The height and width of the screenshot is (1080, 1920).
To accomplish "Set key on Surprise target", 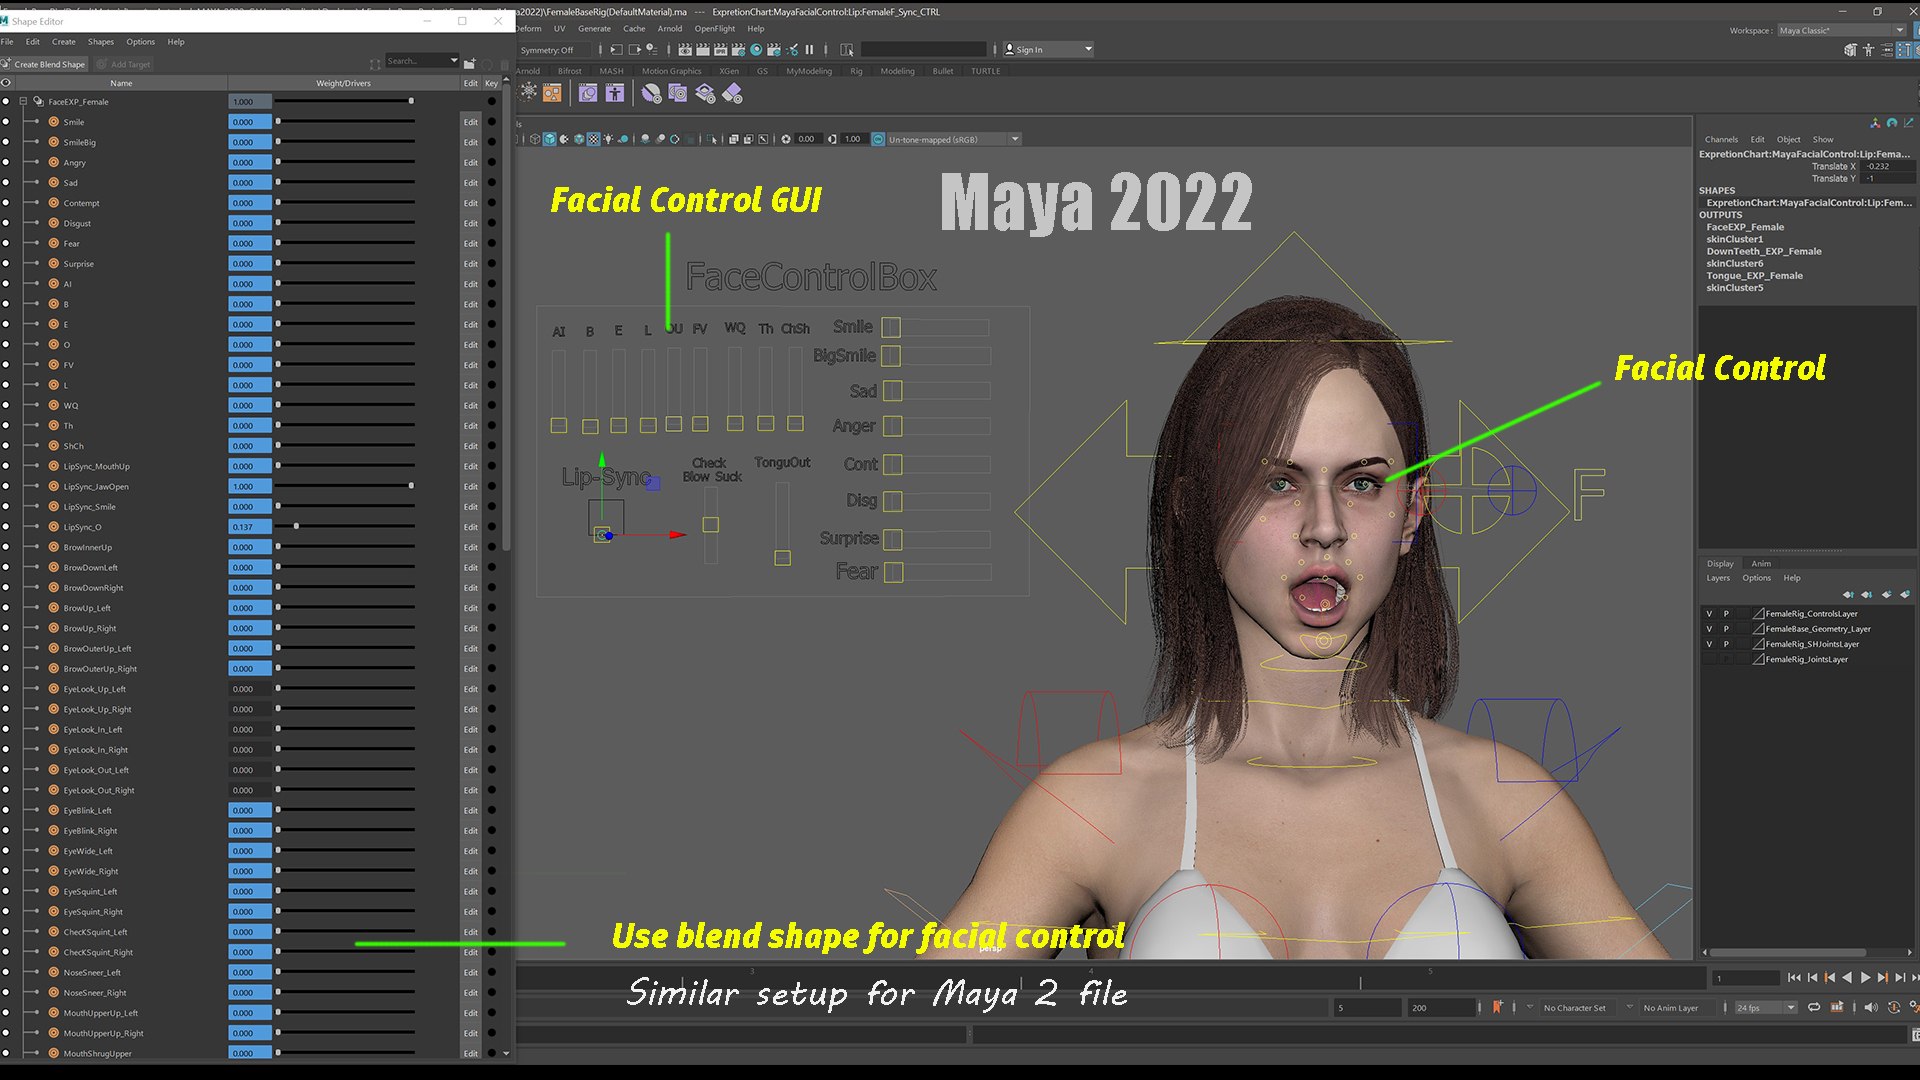I will point(492,264).
